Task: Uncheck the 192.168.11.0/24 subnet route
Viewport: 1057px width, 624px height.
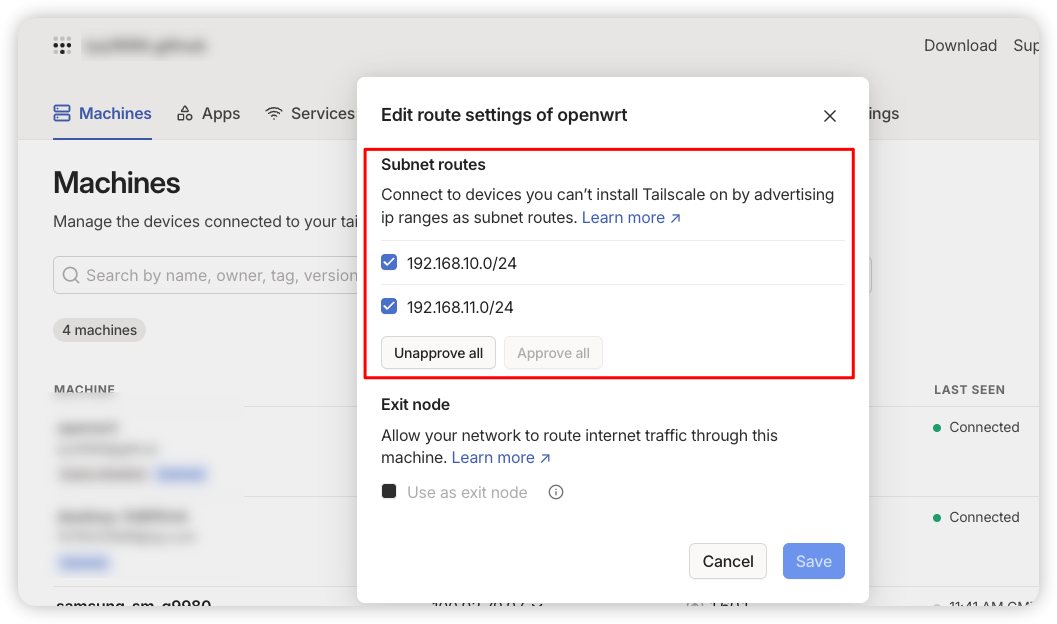Action: (x=389, y=307)
